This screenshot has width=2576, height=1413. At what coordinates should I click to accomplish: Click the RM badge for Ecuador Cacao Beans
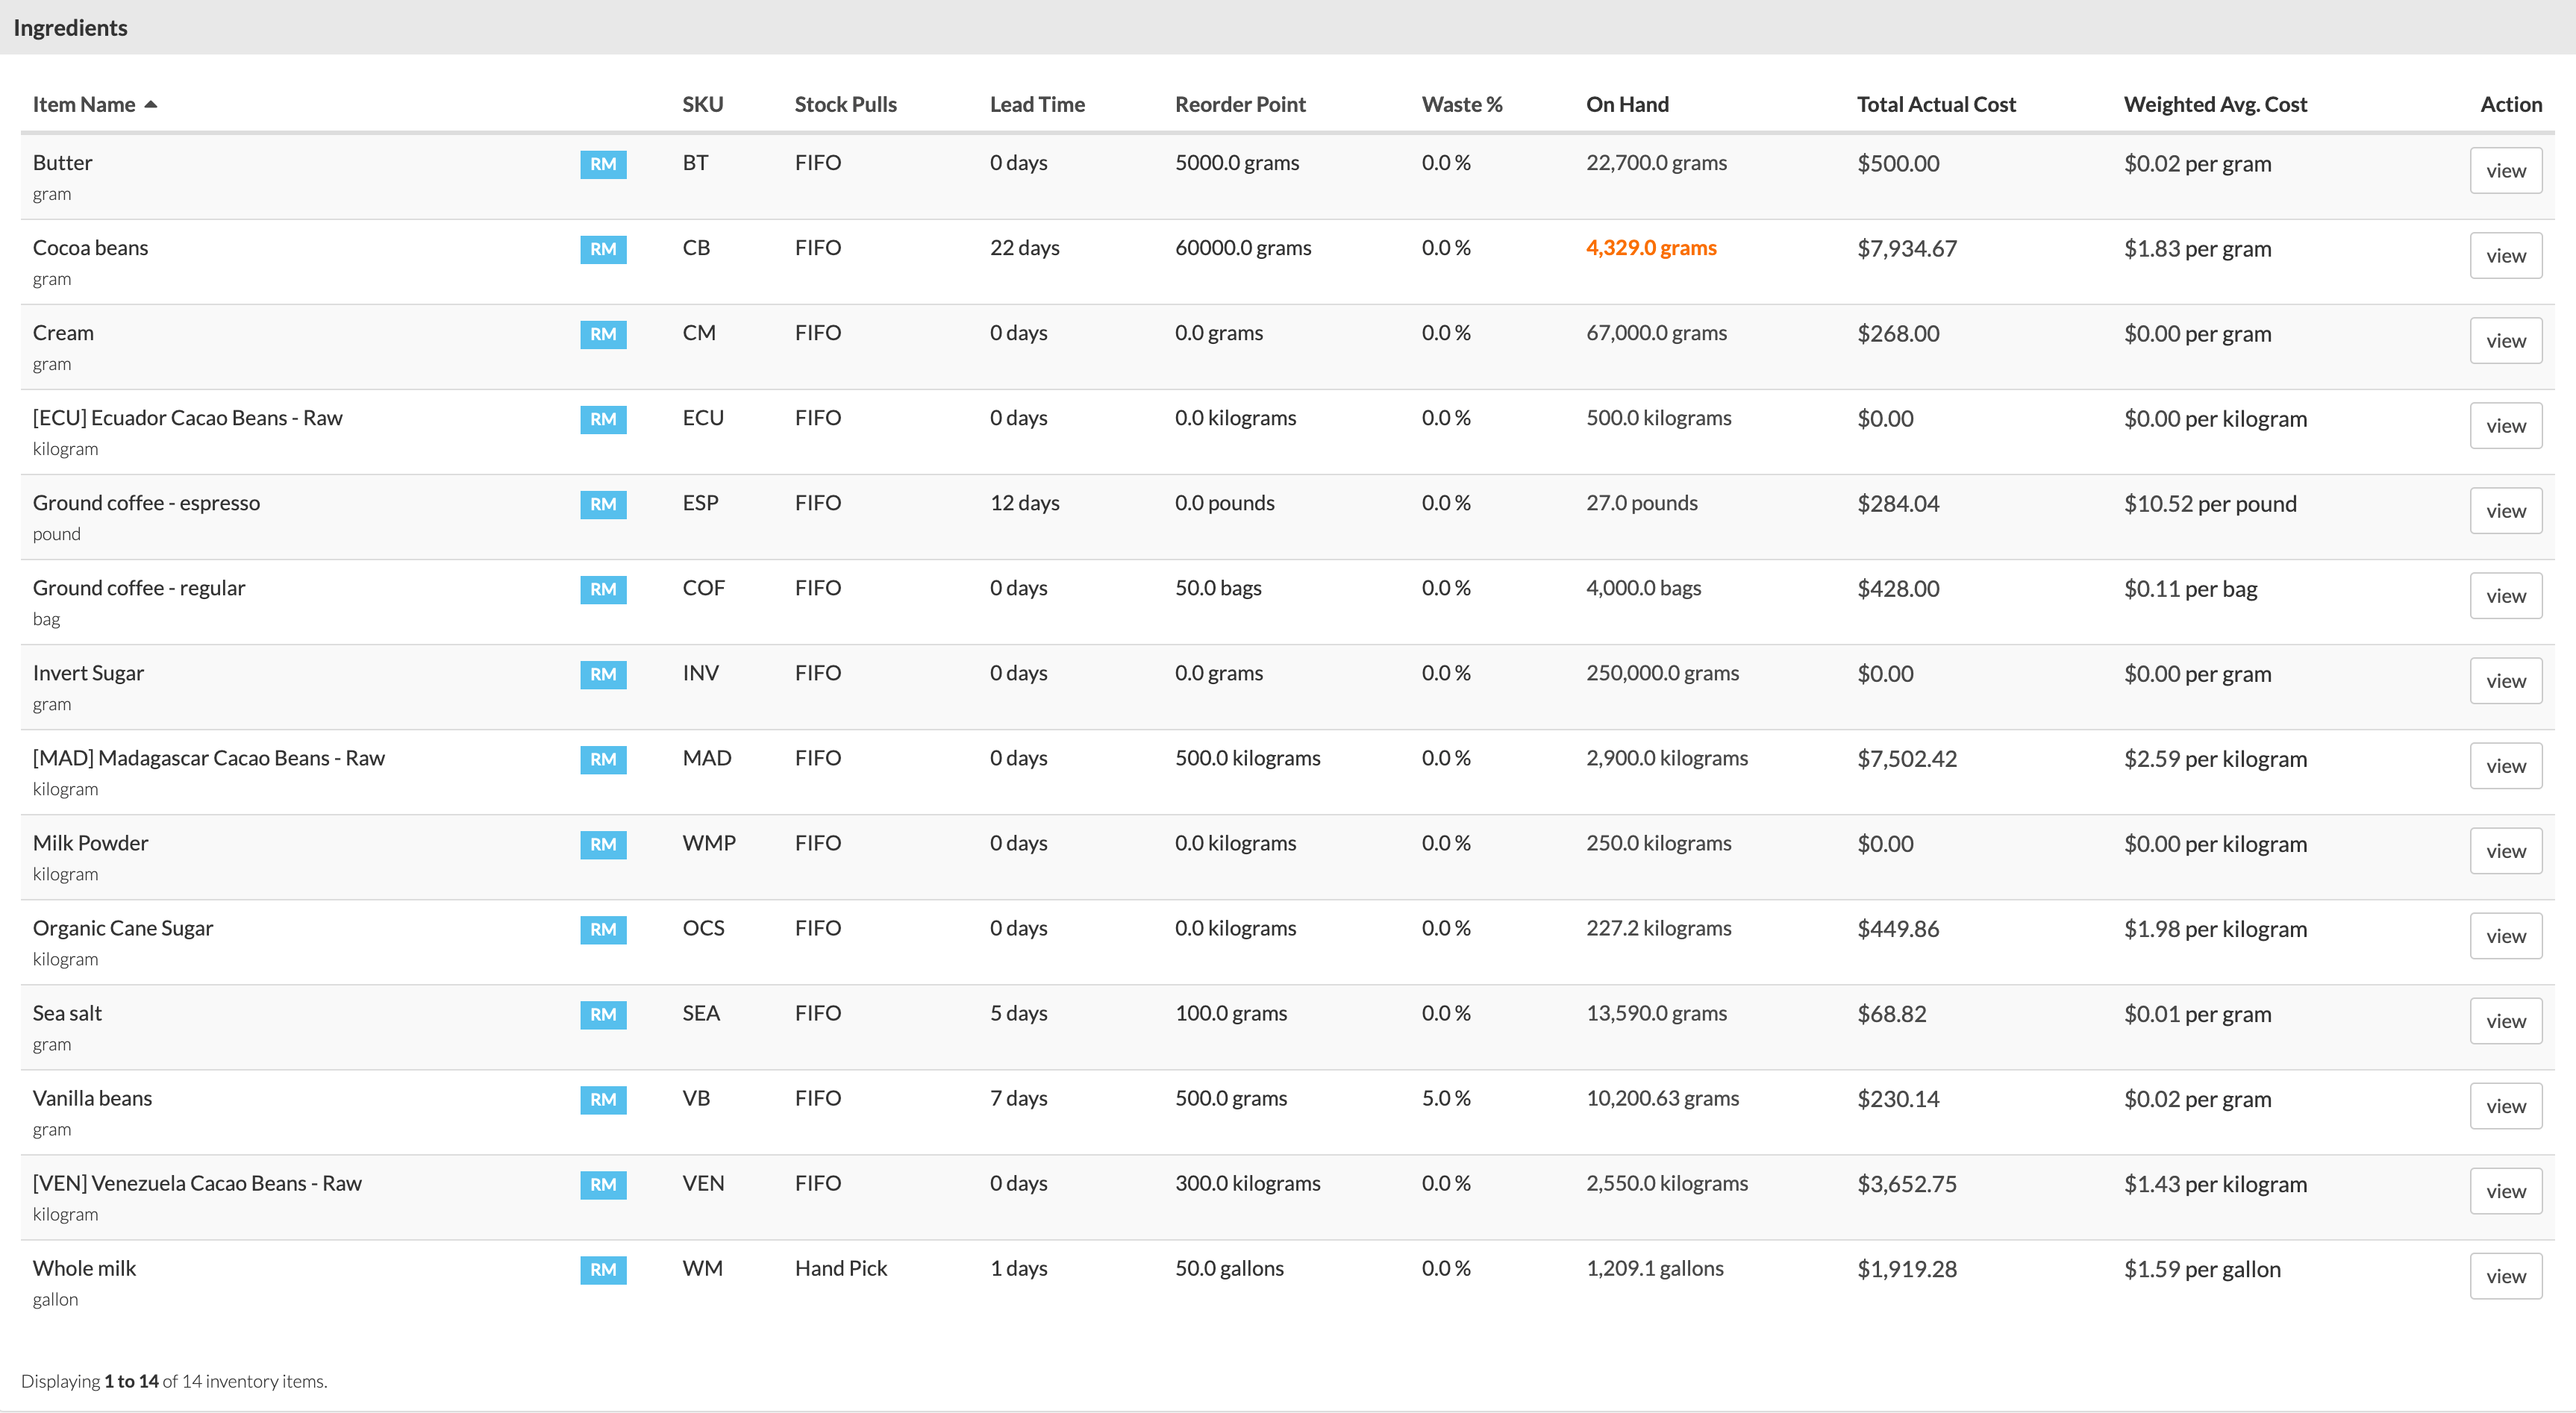point(602,420)
